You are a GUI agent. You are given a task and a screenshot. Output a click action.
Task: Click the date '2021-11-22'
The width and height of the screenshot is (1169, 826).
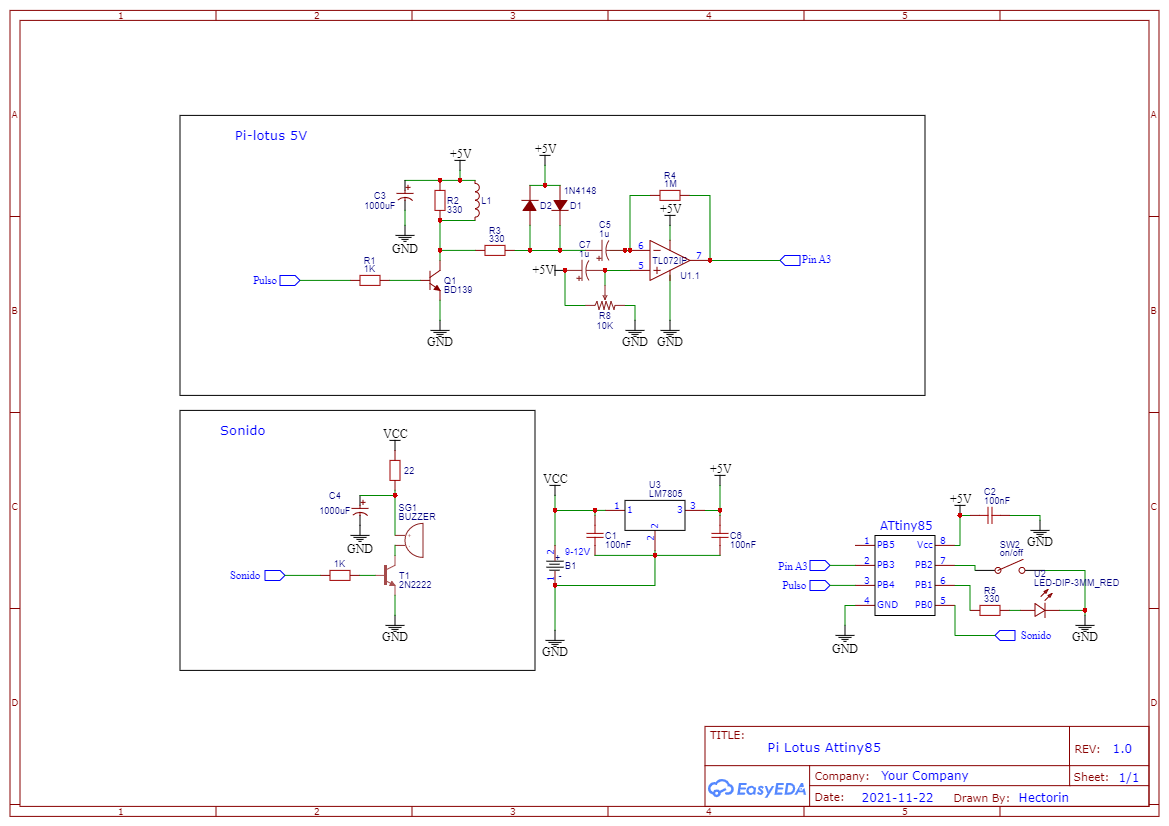point(897,797)
